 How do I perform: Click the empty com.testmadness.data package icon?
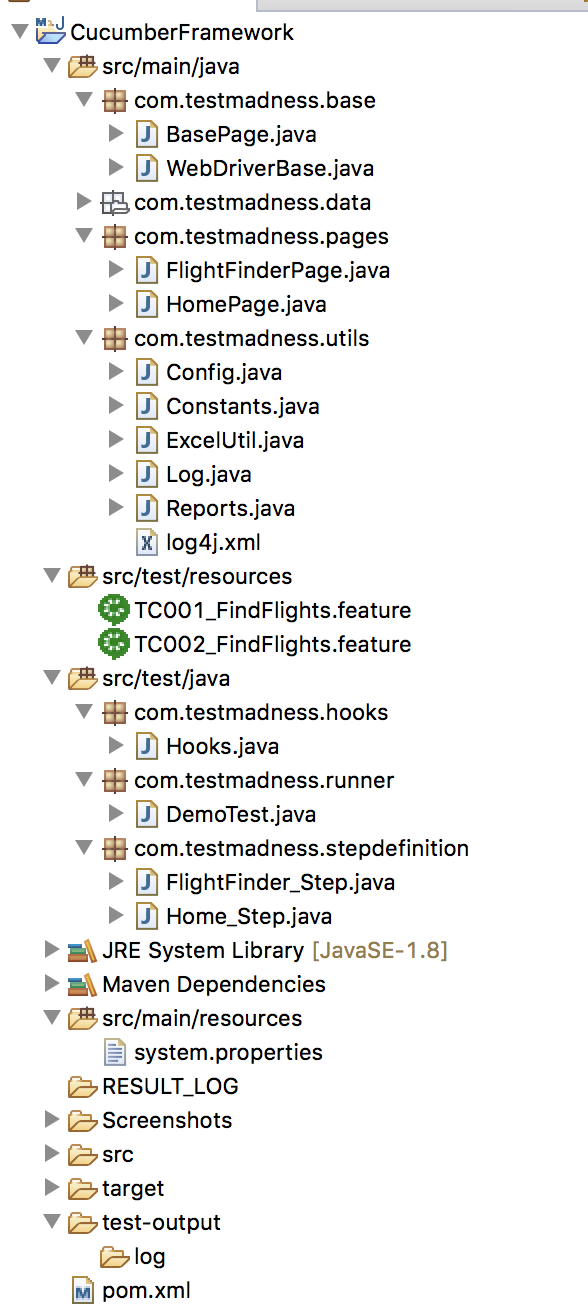[x=115, y=203]
